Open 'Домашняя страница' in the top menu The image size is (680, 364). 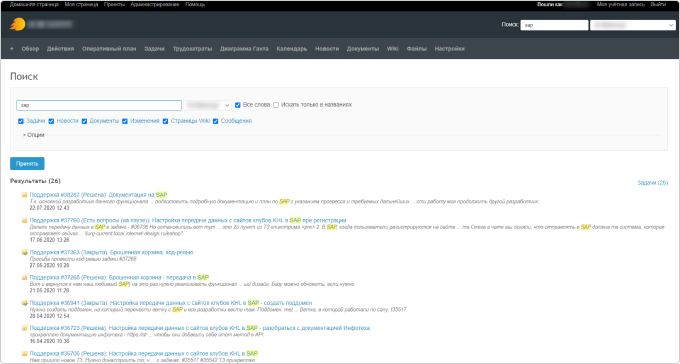coord(34,4)
